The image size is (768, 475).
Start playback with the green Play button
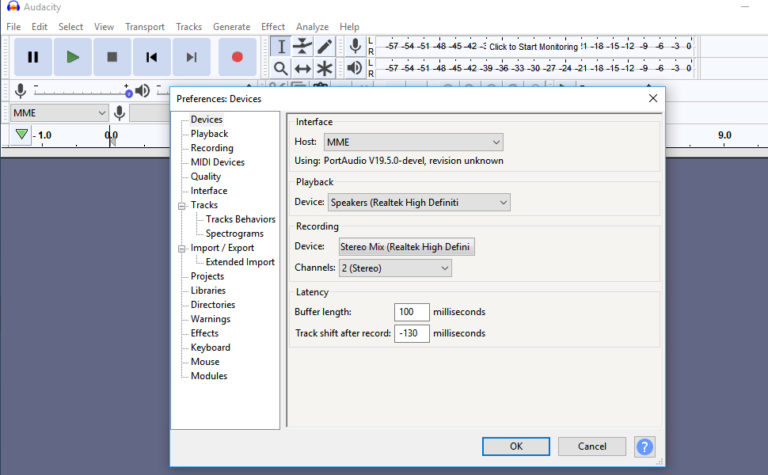(x=72, y=57)
